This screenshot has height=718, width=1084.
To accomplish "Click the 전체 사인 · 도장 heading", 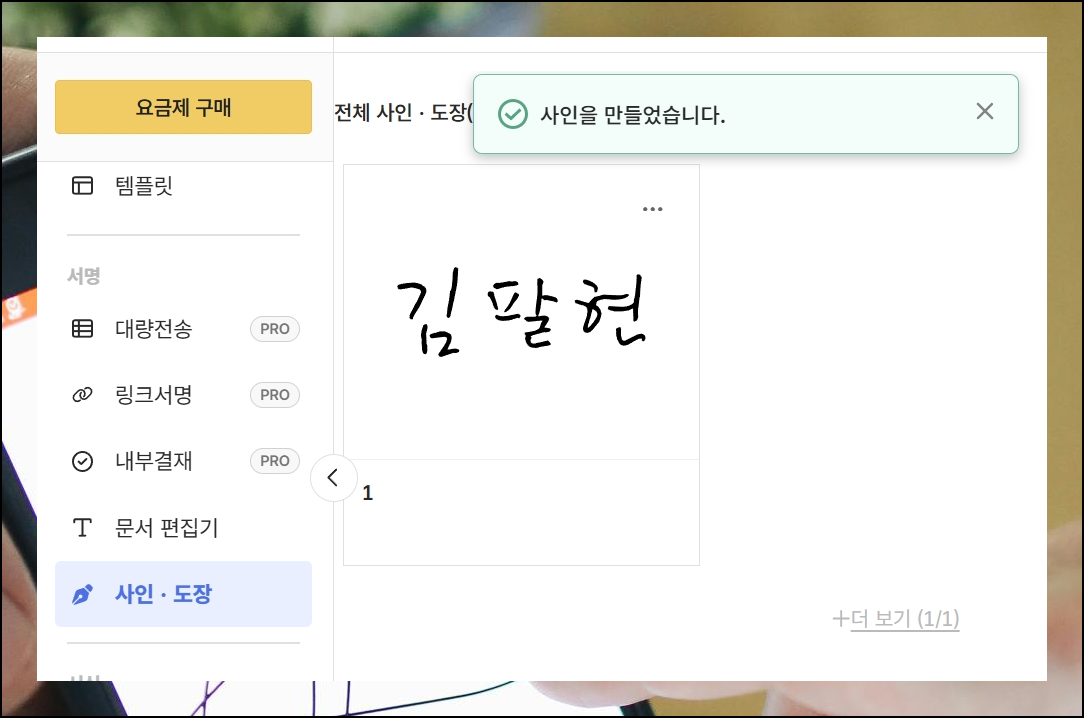I will tap(403, 113).
